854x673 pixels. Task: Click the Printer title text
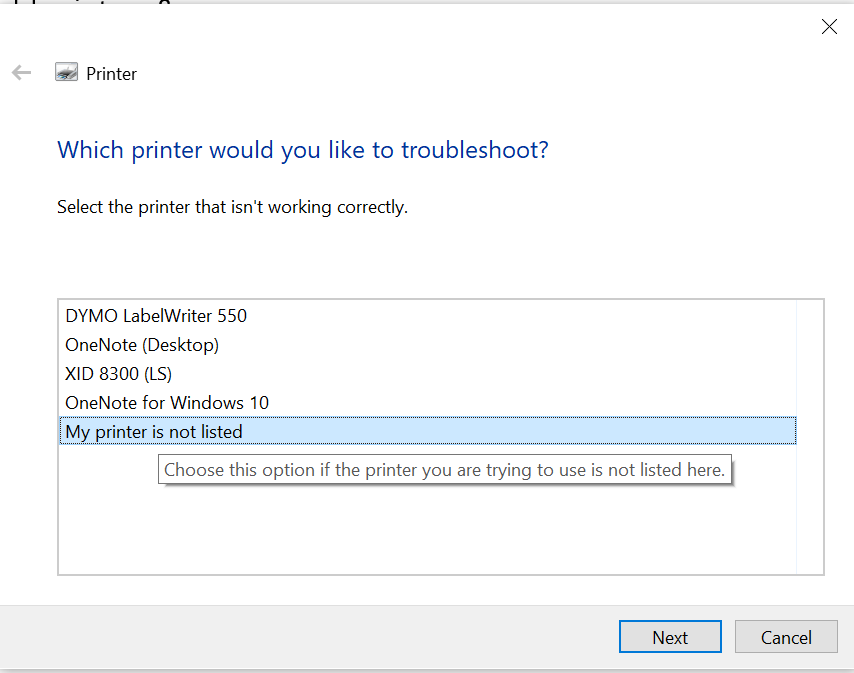pyautogui.click(x=112, y=74)
